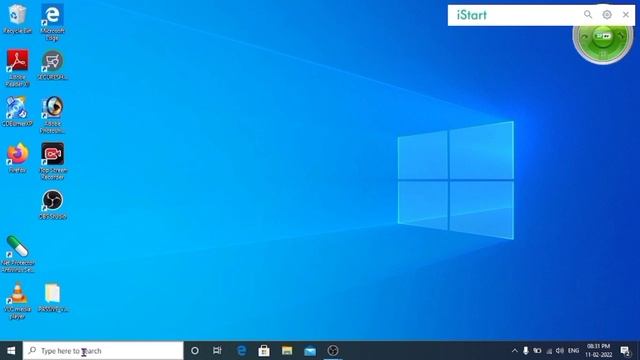Click pause symbol at bottom of green widget

pos(603,54)
